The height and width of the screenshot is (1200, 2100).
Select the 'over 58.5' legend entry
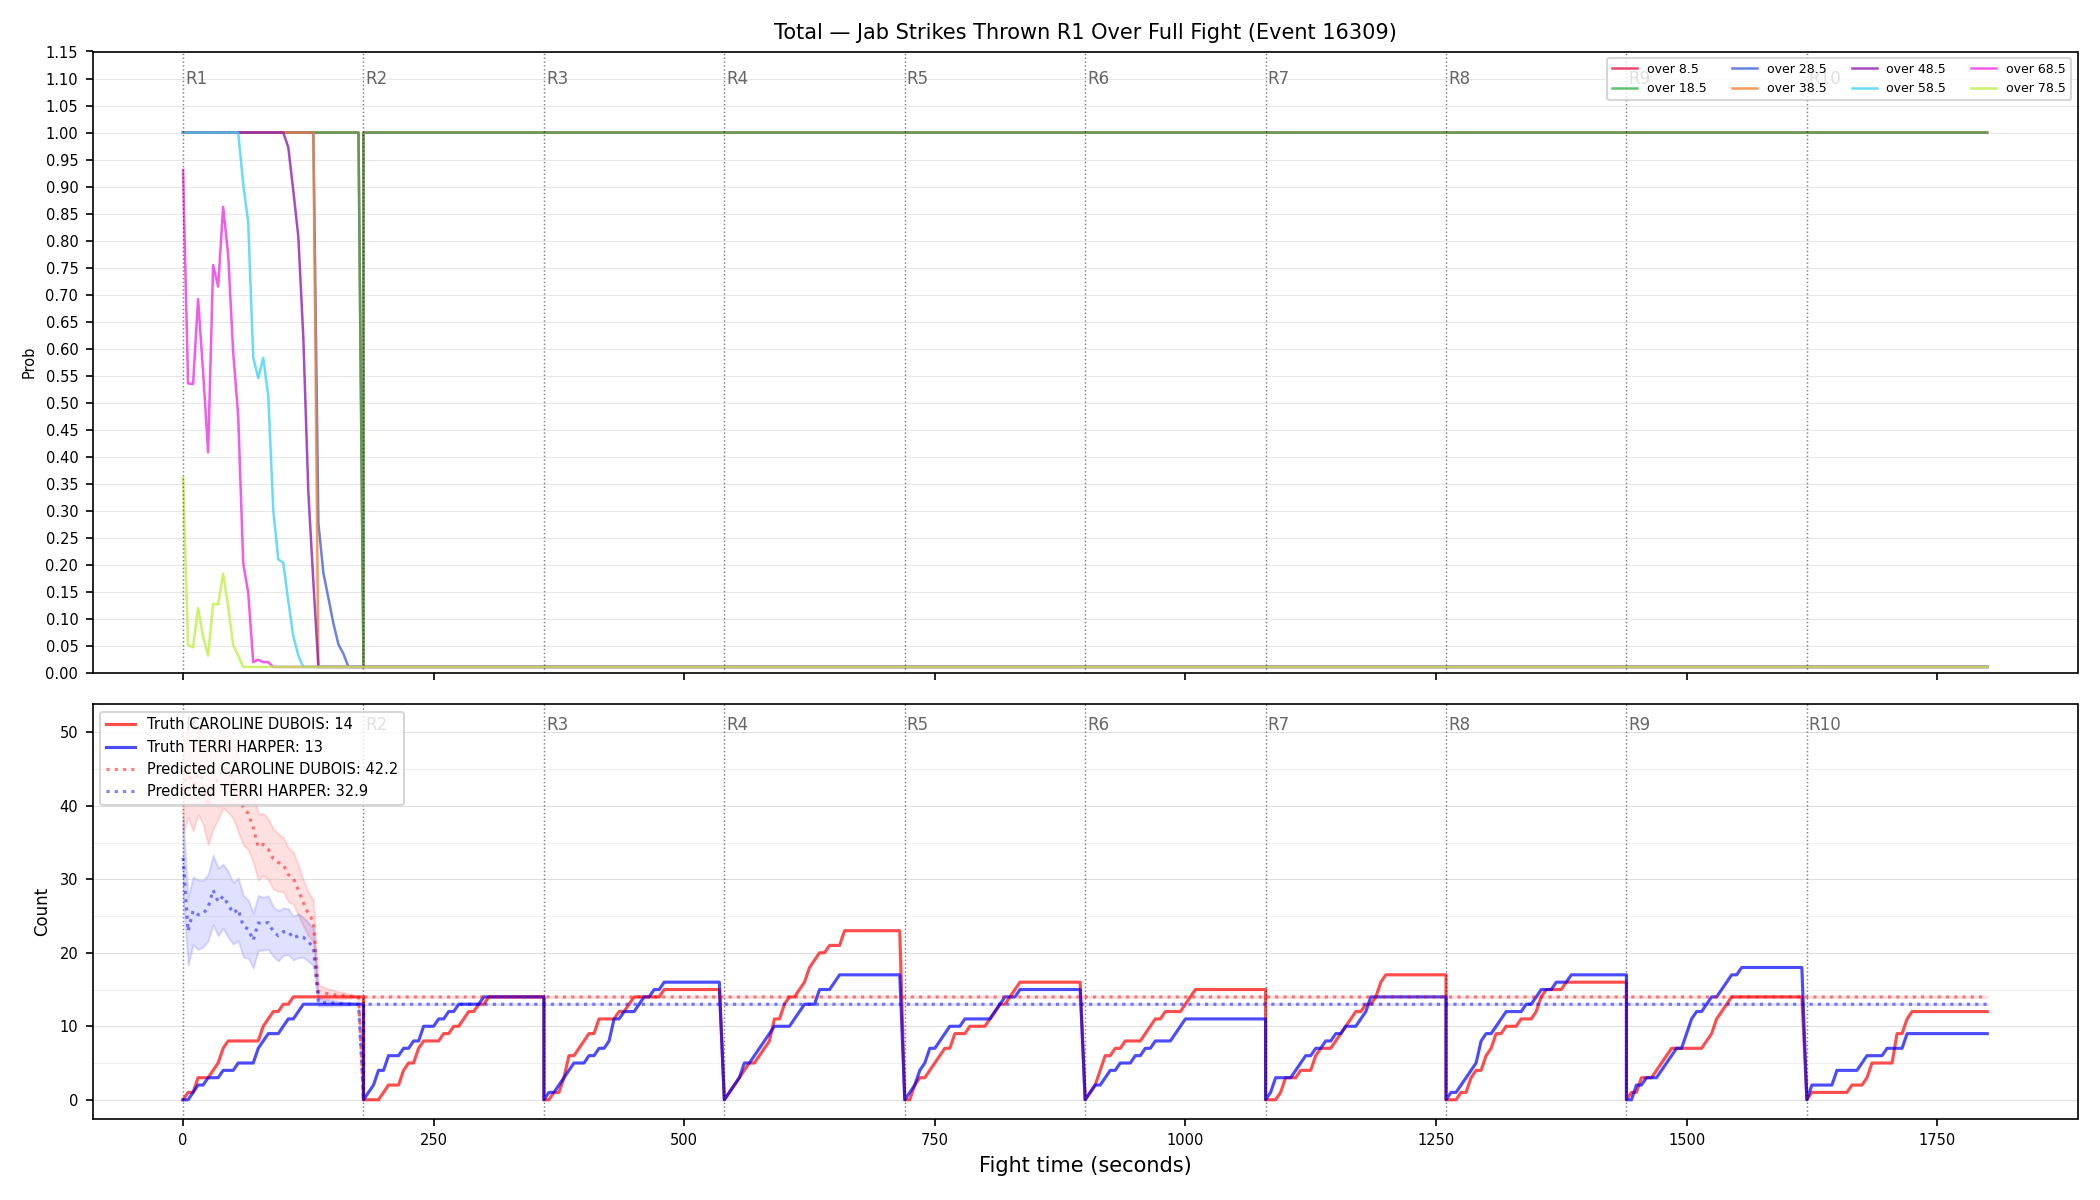(x=1898, y=88)
